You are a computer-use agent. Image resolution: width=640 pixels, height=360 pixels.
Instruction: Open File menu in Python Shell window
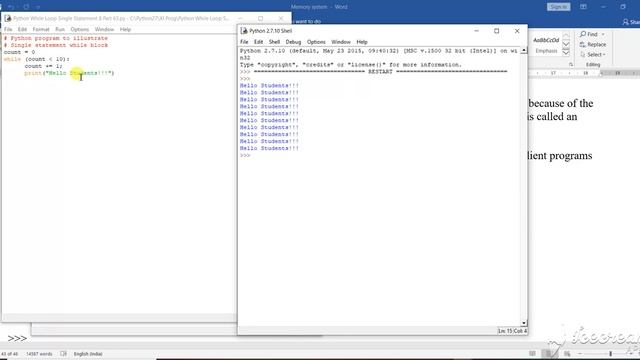[x=244, y=42]
